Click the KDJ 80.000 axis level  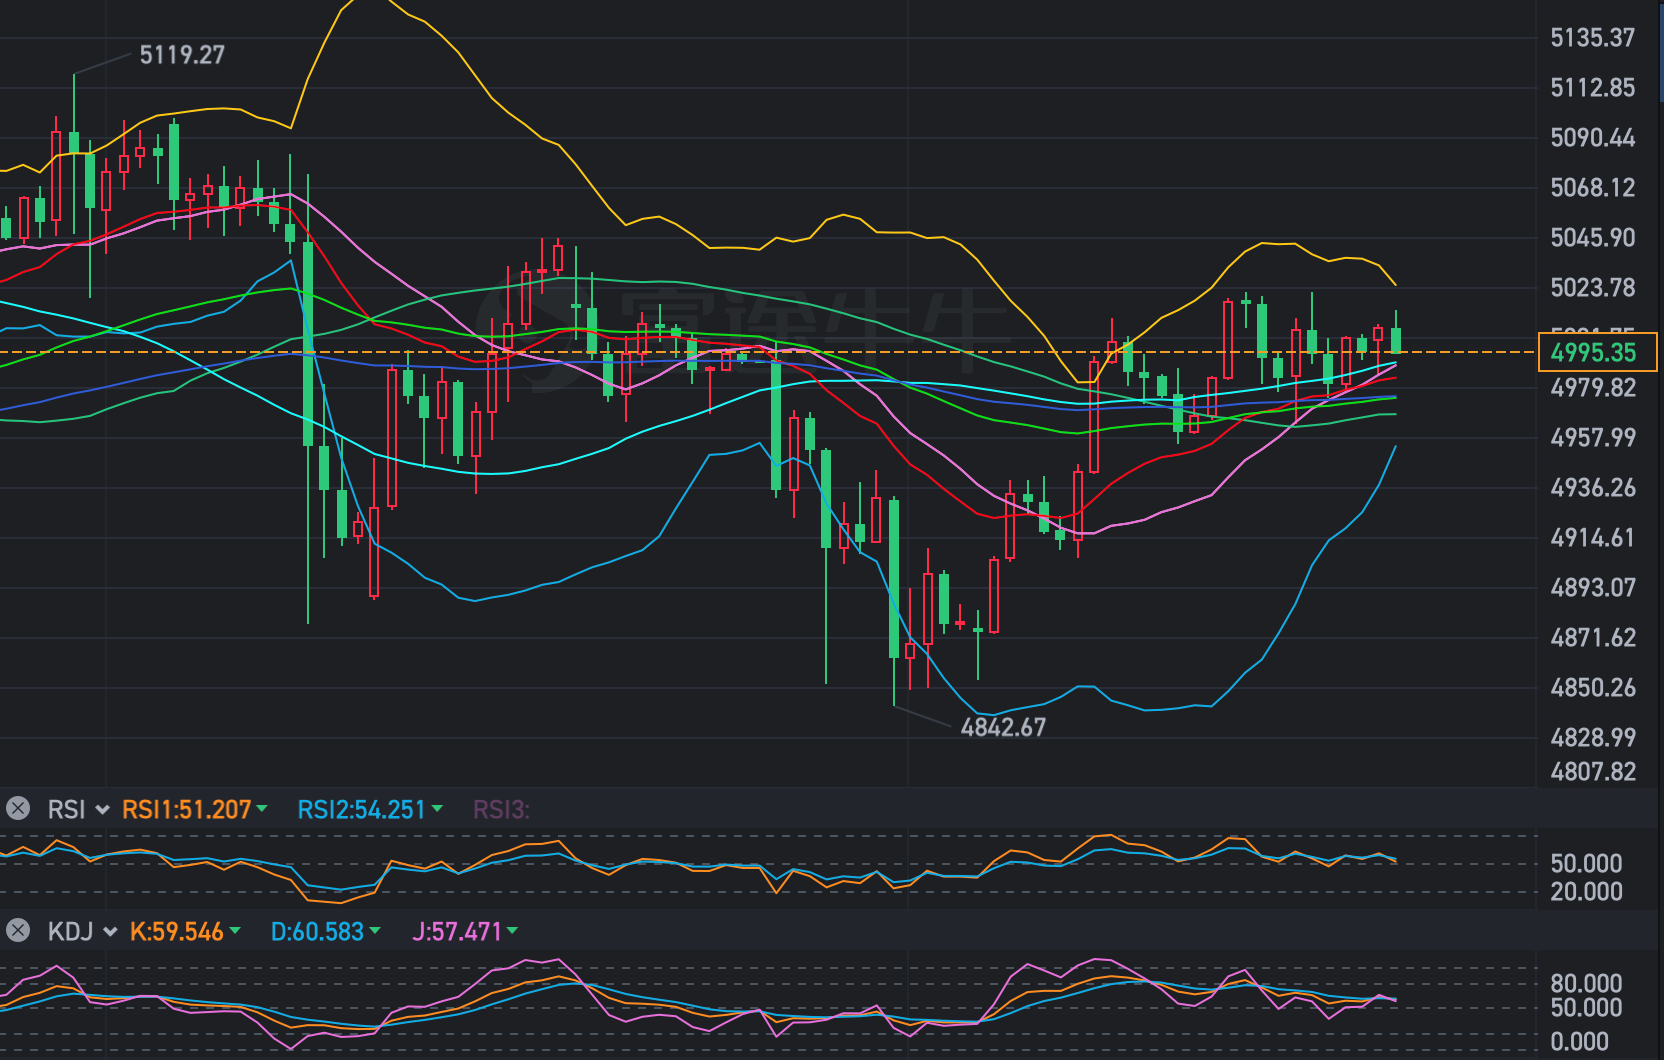point(1586,983)
